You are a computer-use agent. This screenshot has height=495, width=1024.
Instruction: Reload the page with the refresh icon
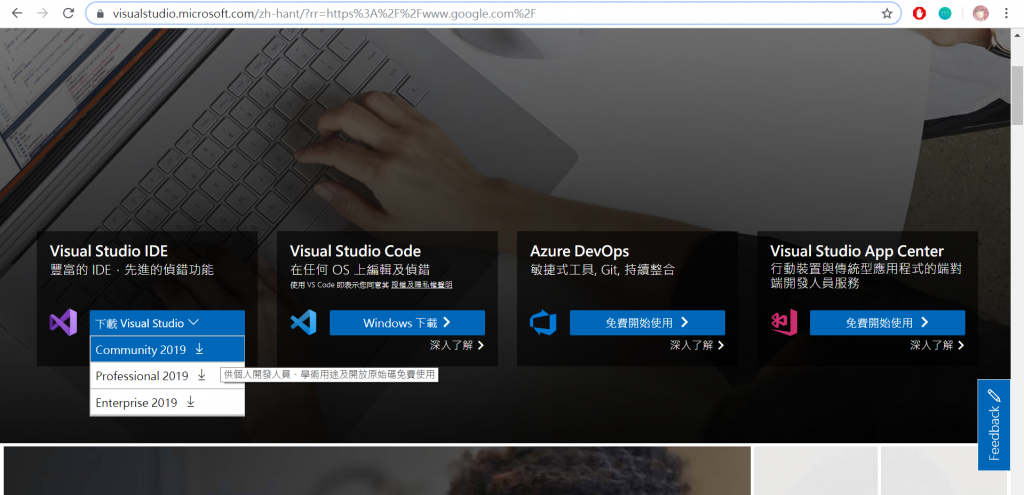(x=69, y=13)
